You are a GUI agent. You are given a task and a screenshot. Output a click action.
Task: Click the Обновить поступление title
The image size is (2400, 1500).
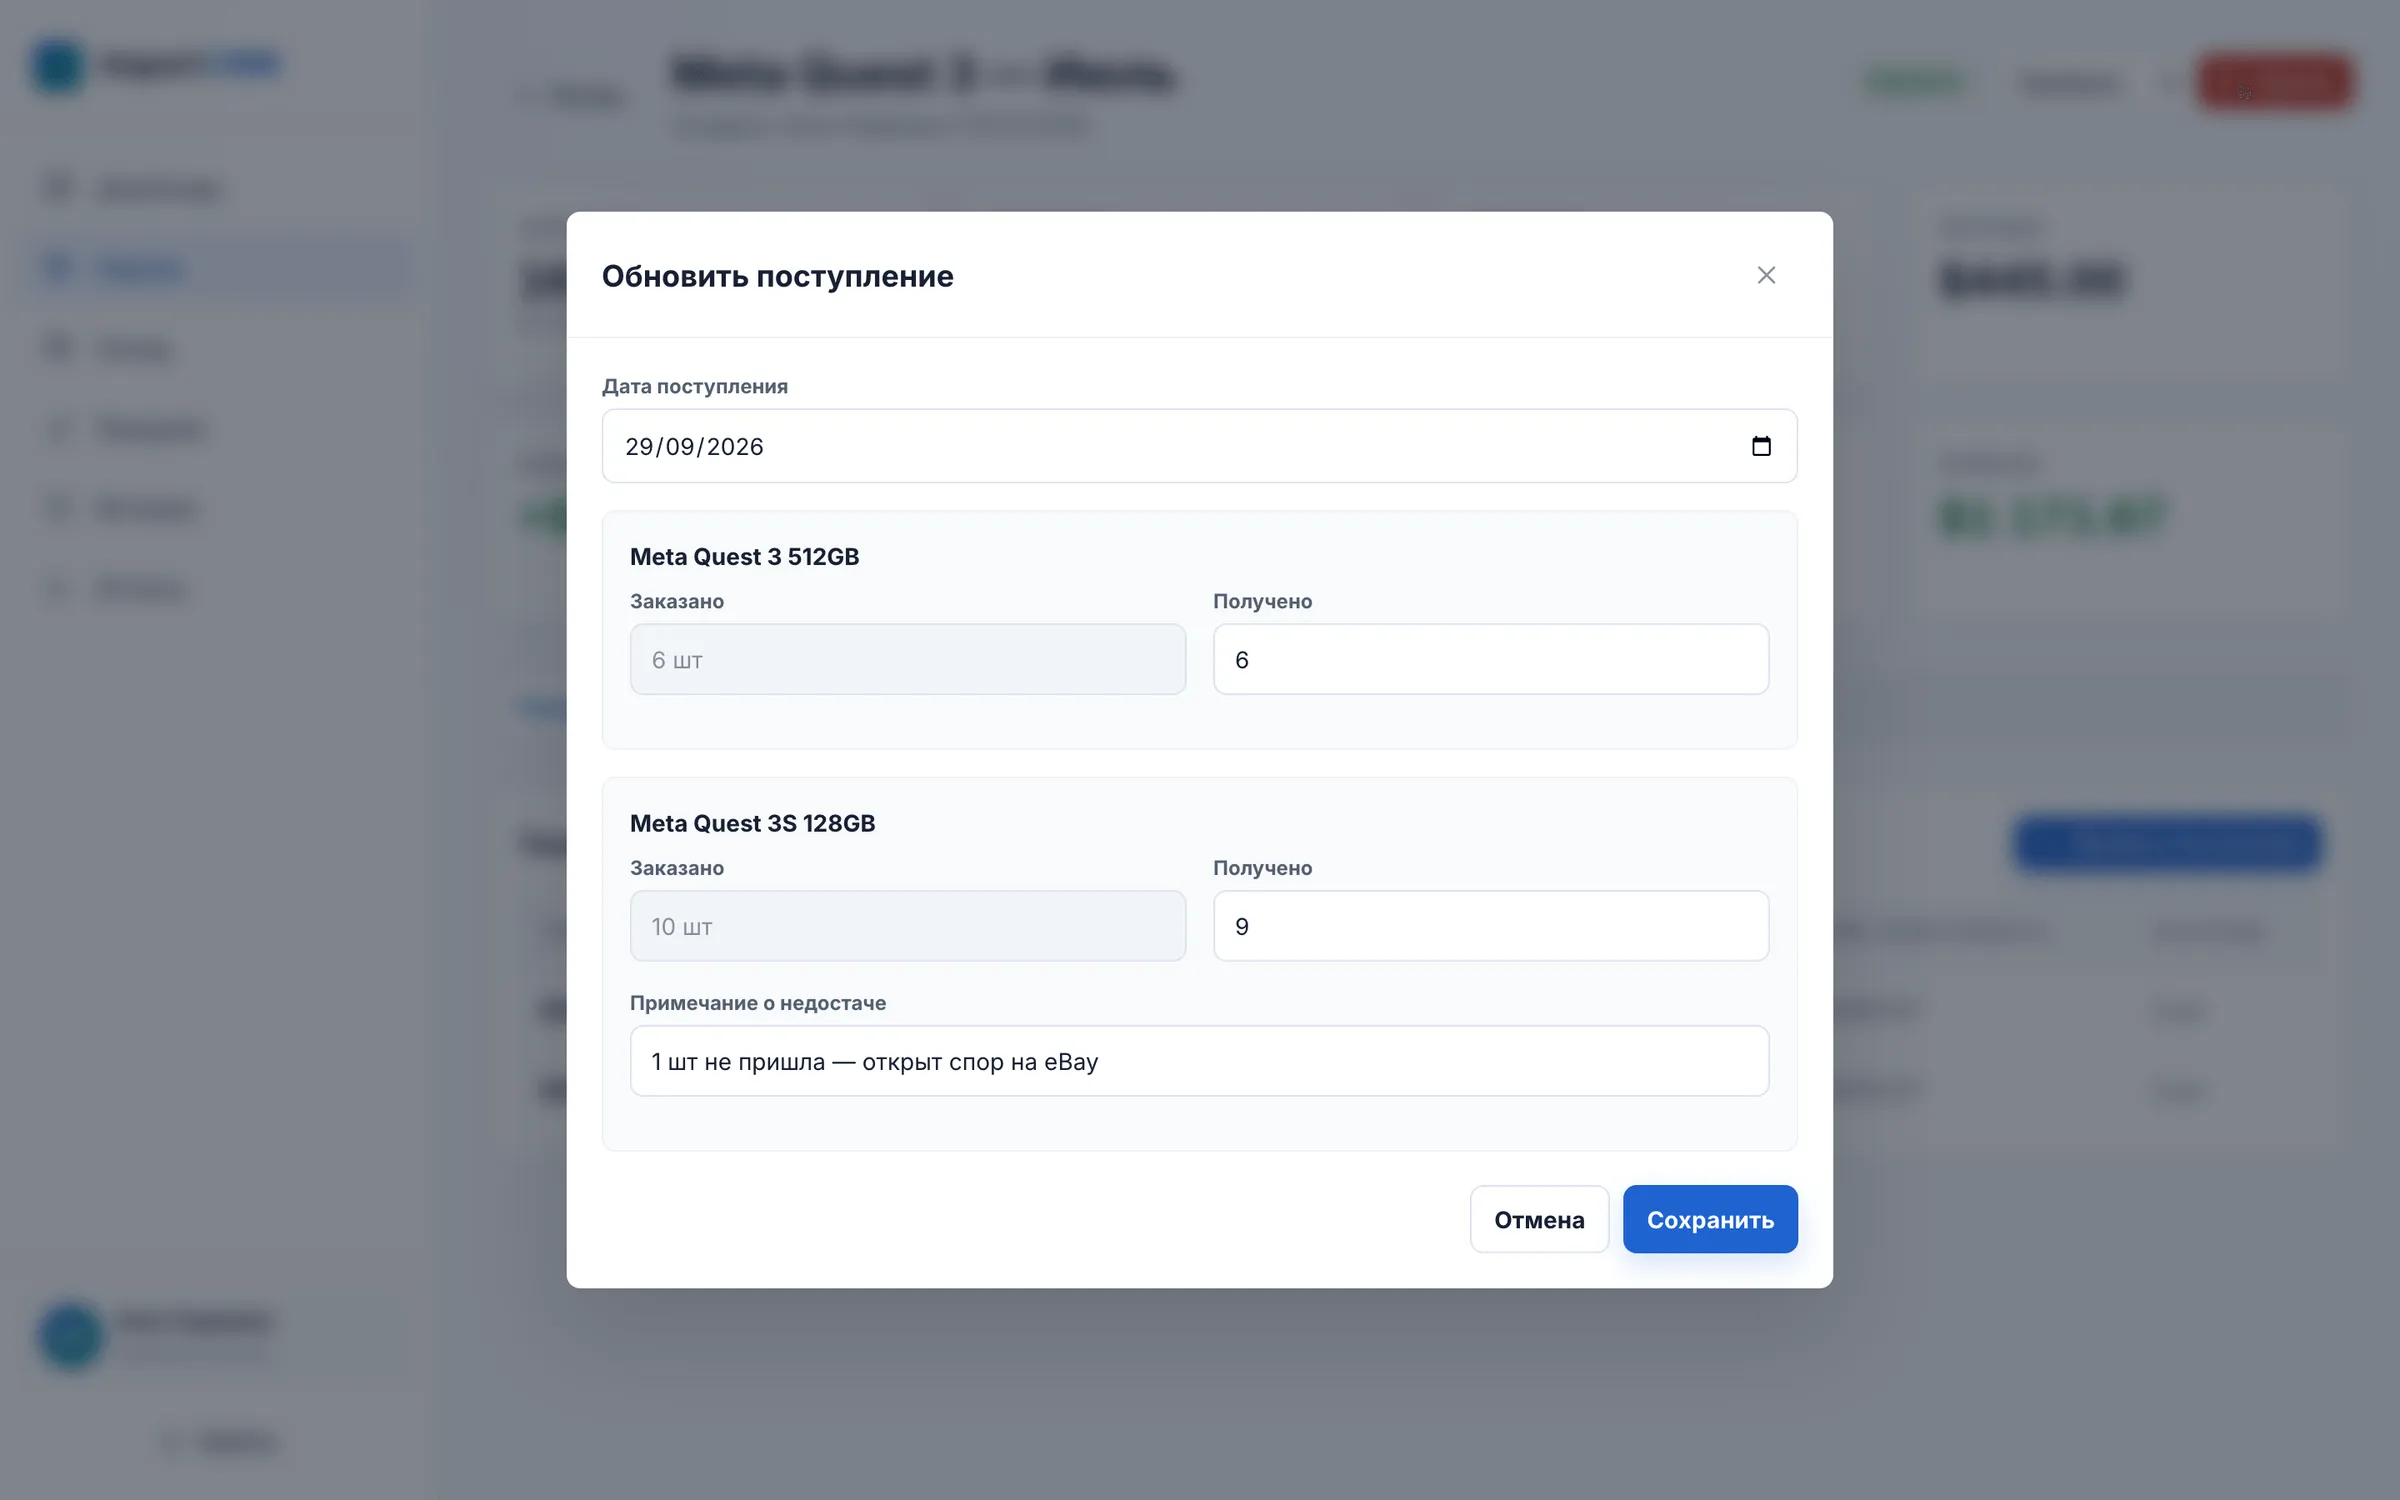tap(777, 276)
